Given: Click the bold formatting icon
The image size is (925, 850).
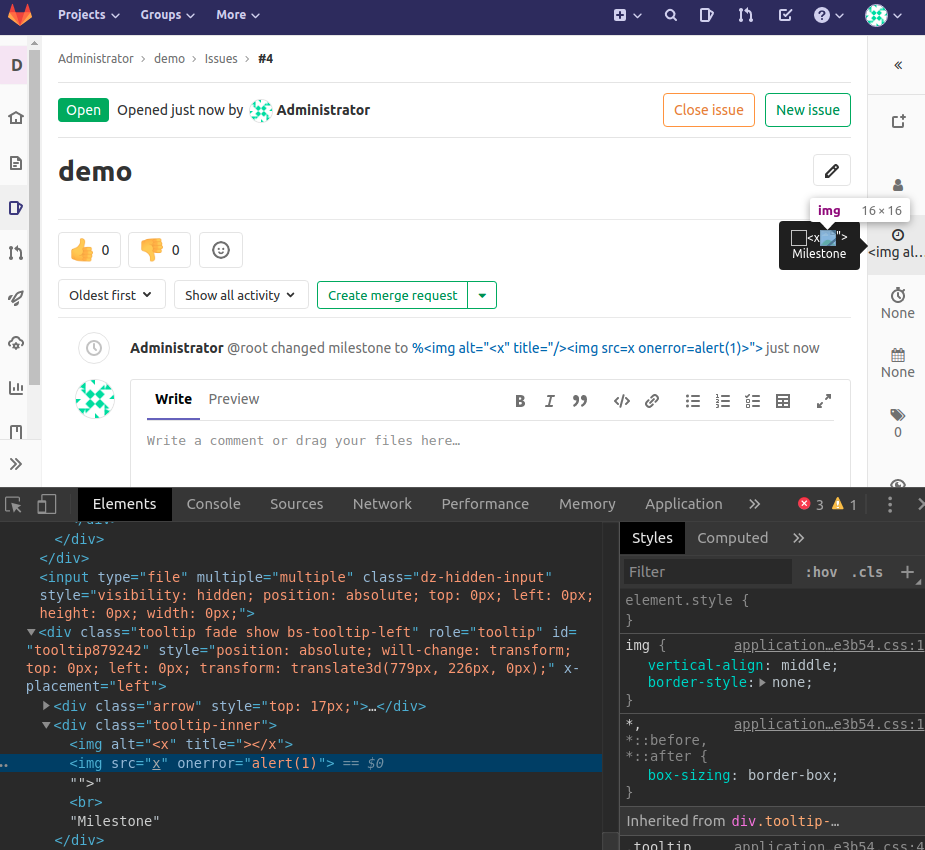Looking at the screenshot, I should tap(520, 401).
